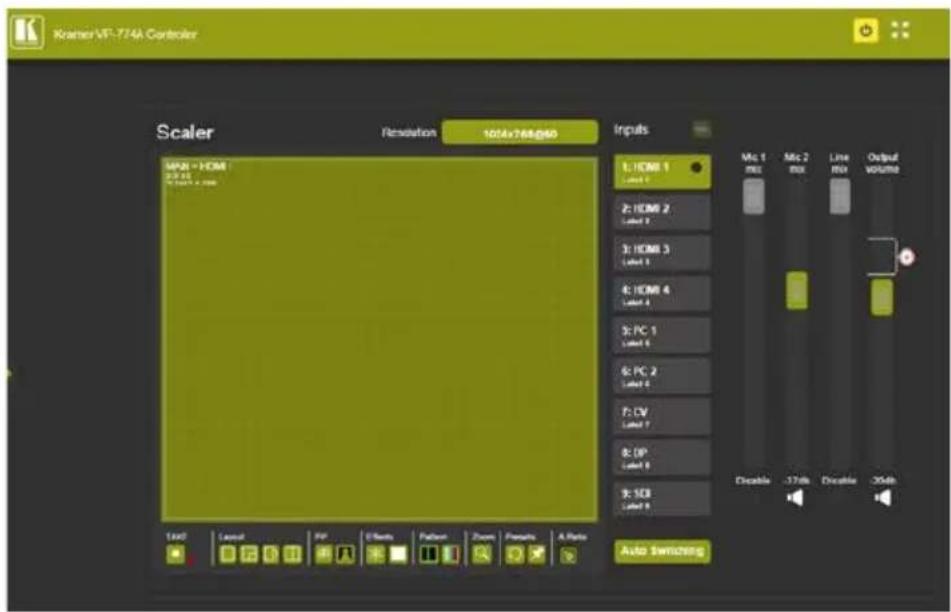Image resolution: width=951 pixels, height=612 pixels.
Task: Click the white square Effects icon
Action: coord(398,554)
